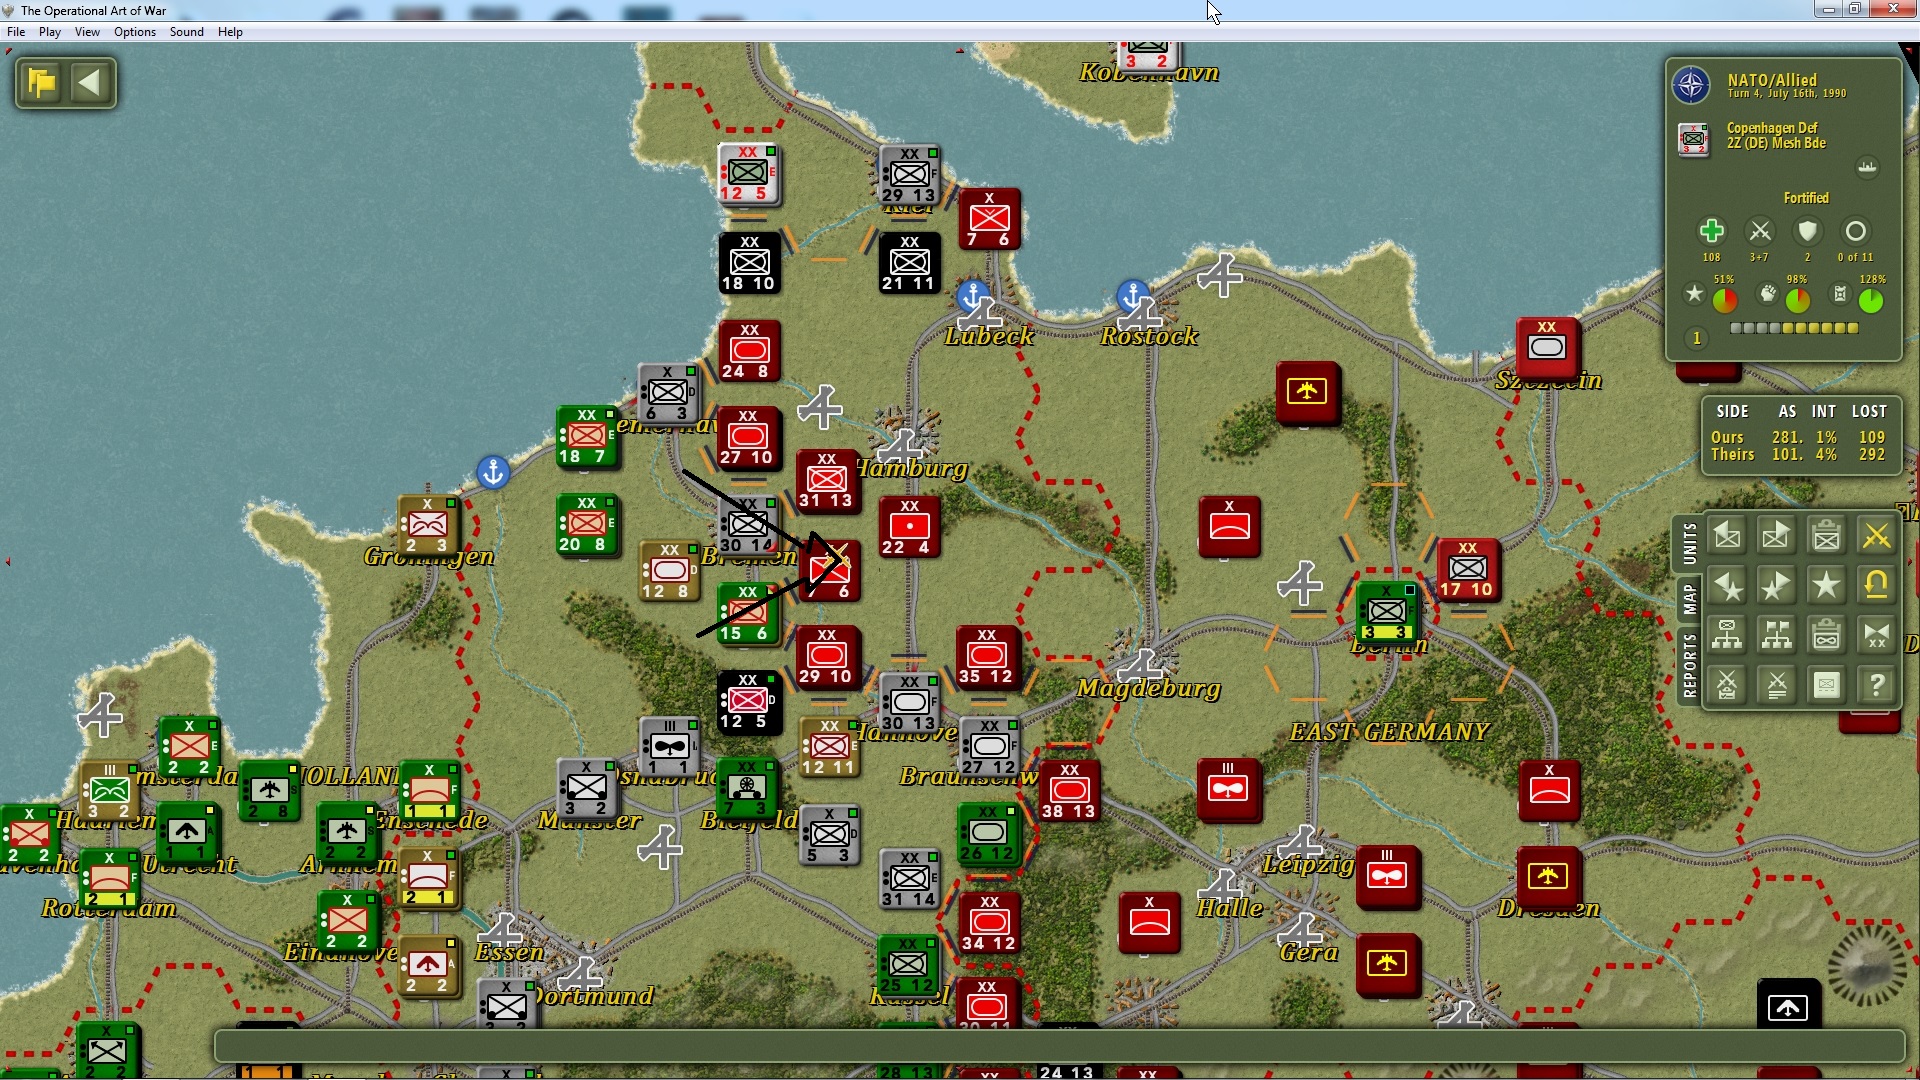The height and width of the screenshot is (1080, 1920).
Task: Switch to the REPORTS tab
Action: coord(1690,665)
